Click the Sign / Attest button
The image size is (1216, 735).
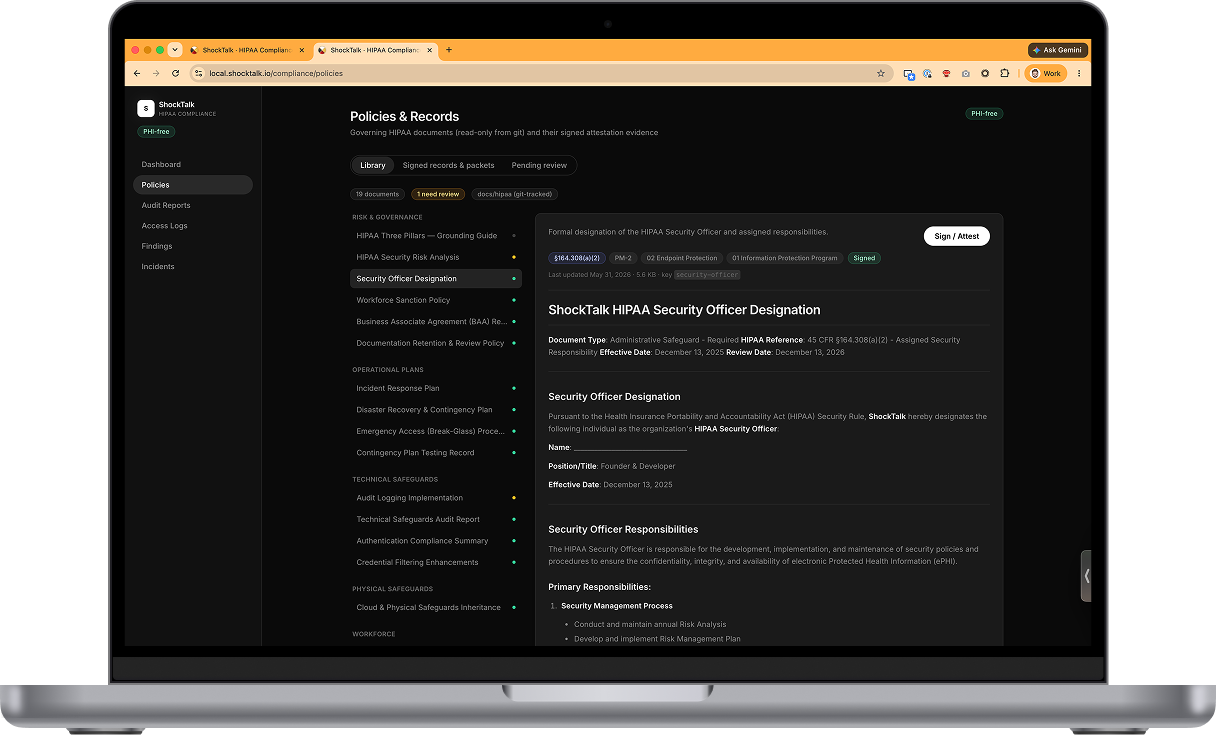pos(956,236)
